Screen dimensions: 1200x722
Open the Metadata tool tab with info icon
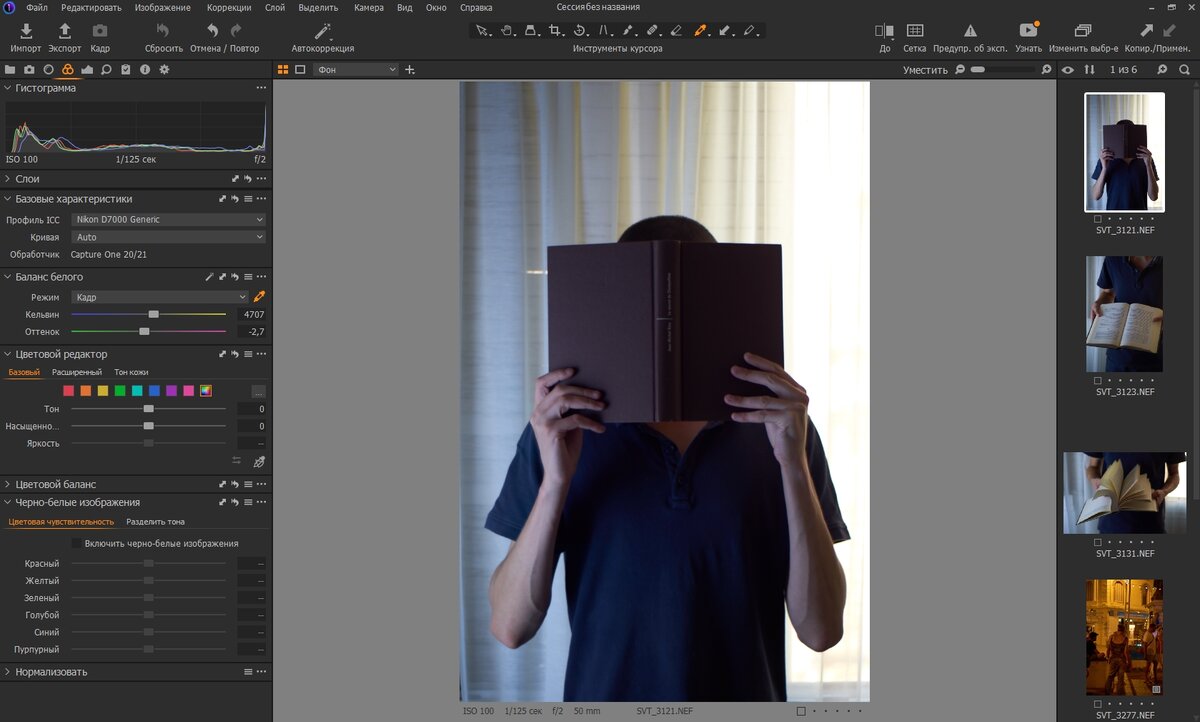pos(144,69)
